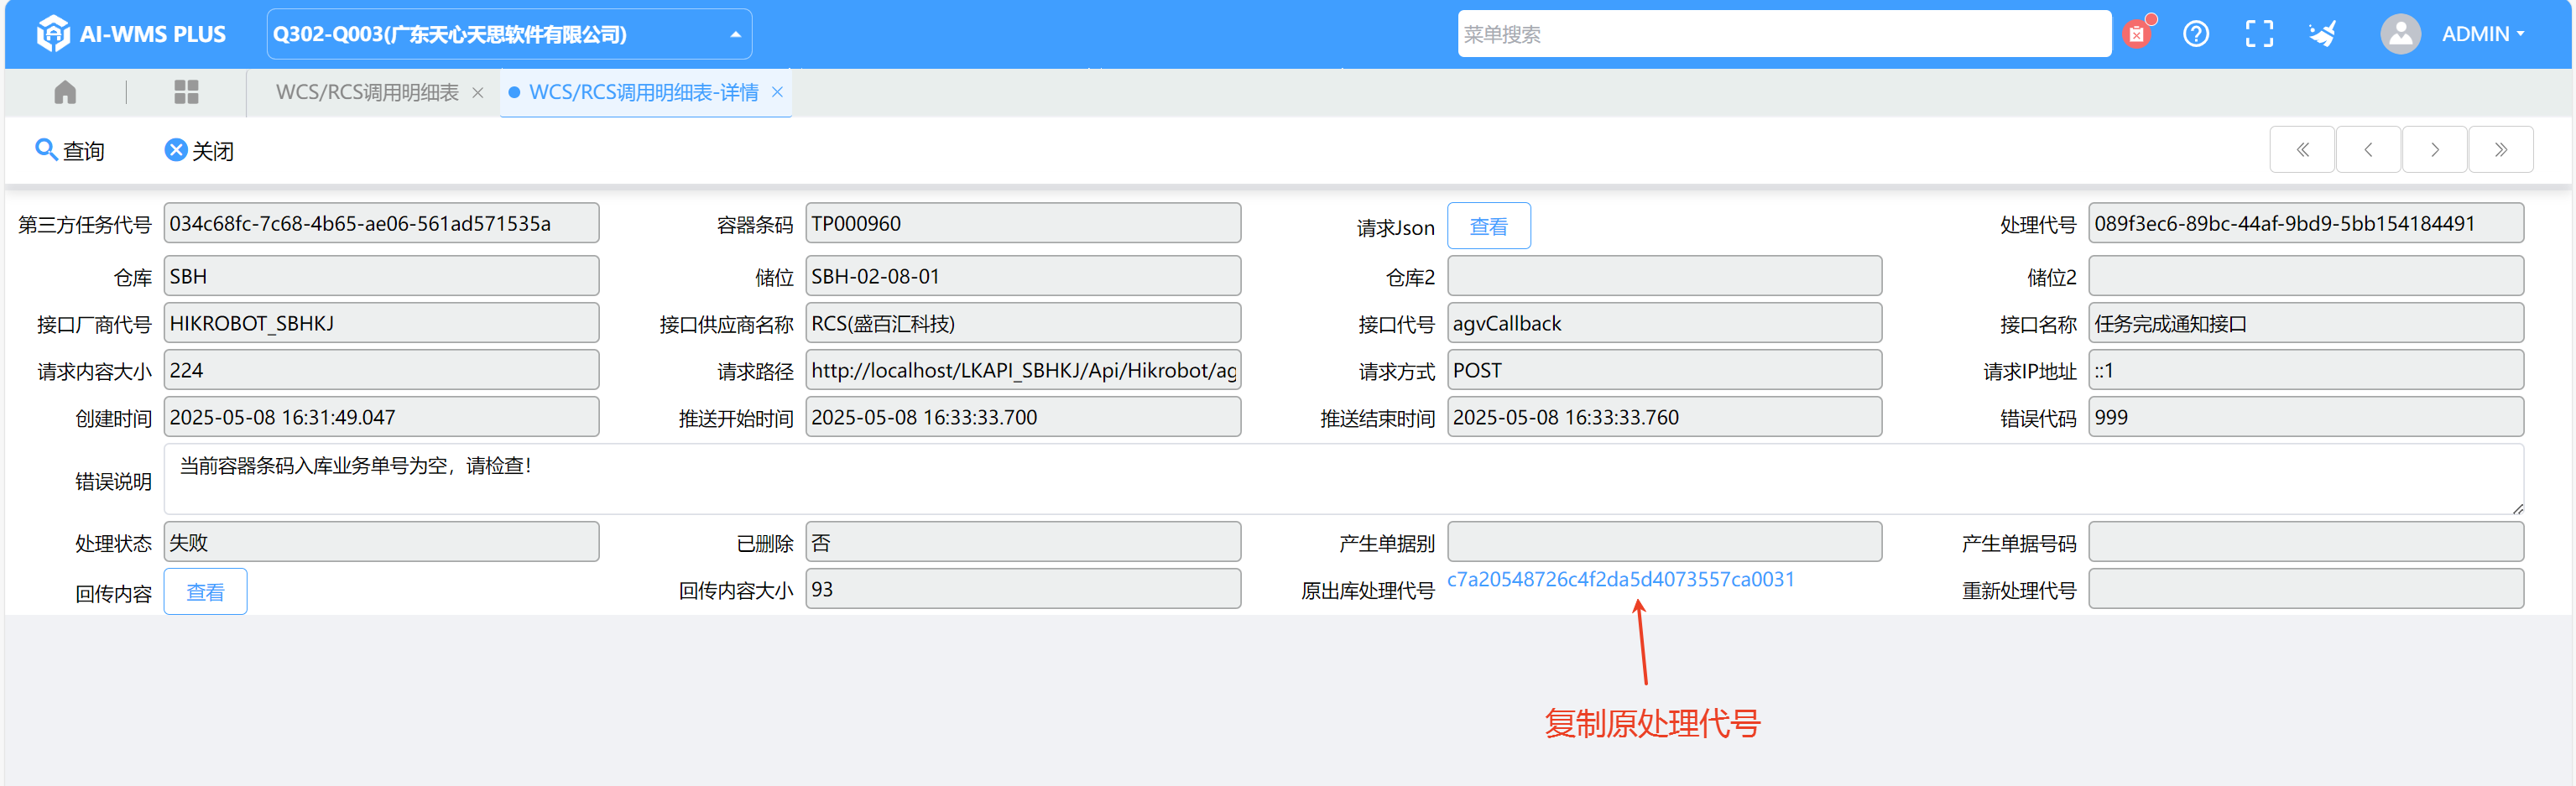Click the 查询 search button
The width and height of the screenshot is (2576, 786).
tap(69, 150)
